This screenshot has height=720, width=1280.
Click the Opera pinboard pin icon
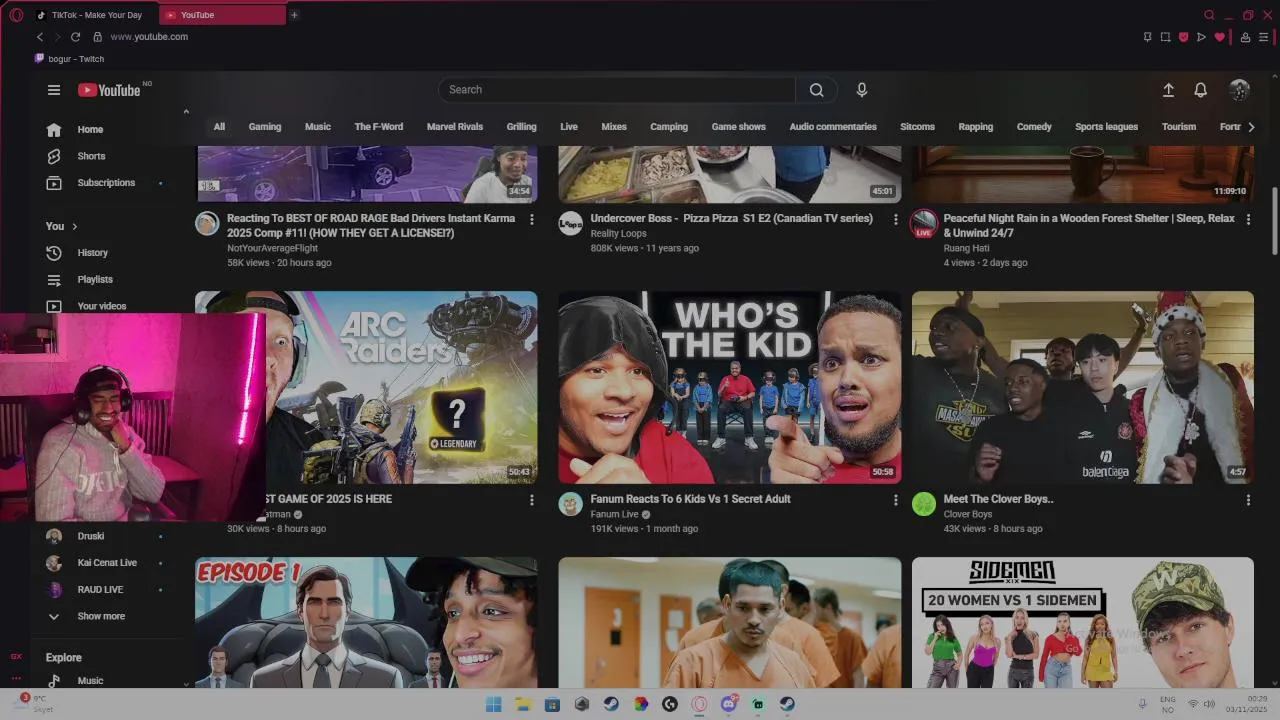coord(1147,37)
